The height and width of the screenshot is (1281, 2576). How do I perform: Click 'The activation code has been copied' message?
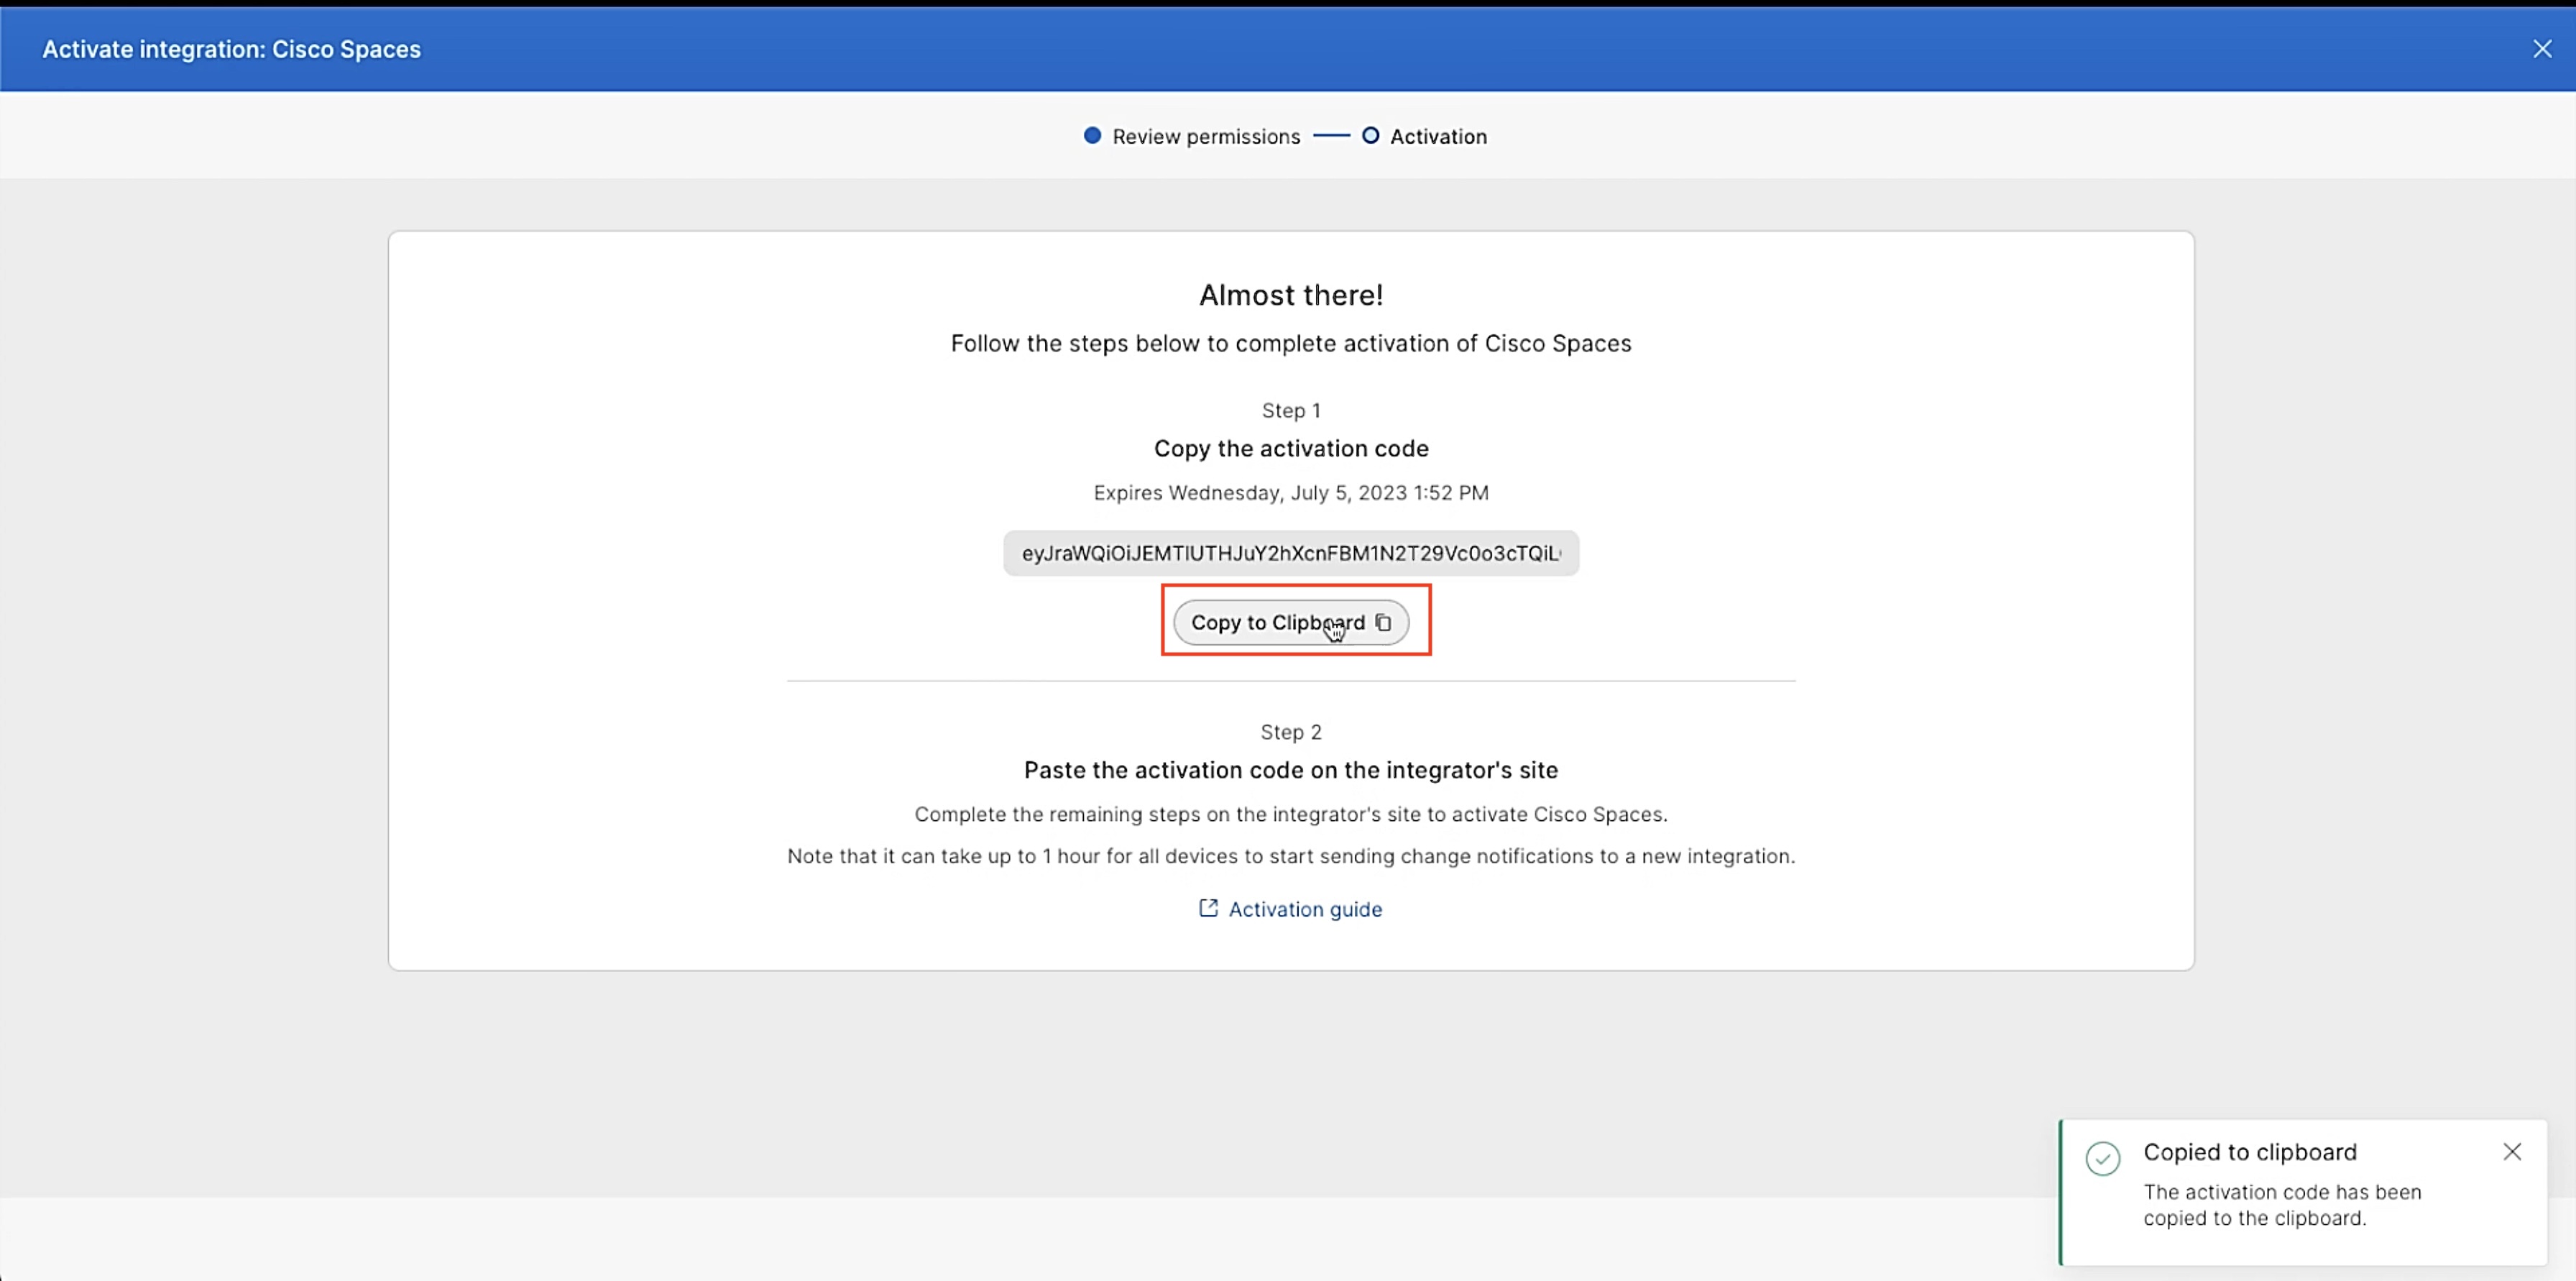[2282, 1205]
